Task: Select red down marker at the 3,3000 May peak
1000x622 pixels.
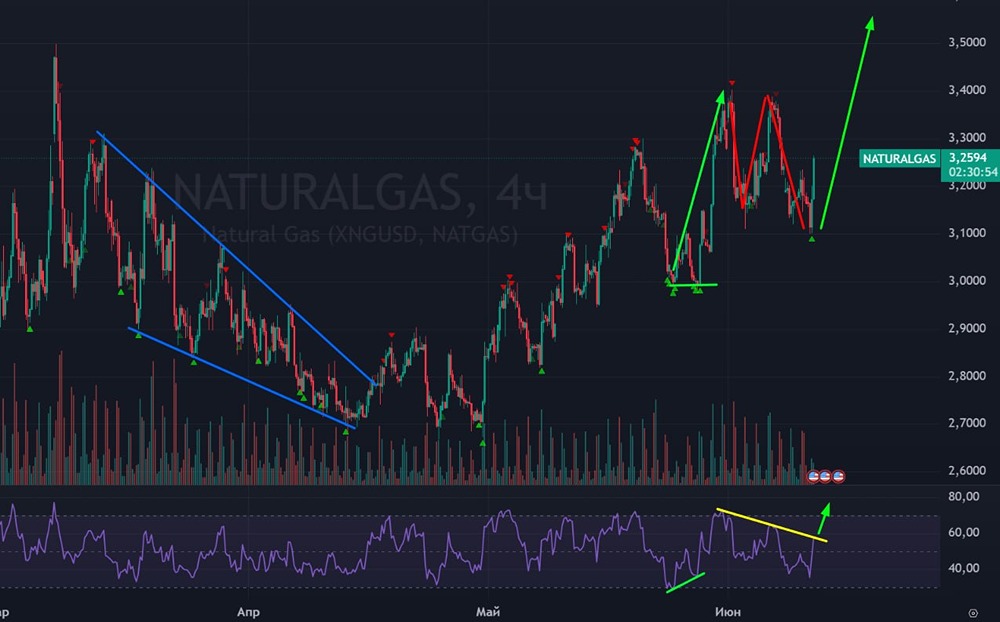Action: (x=636, y=141)
